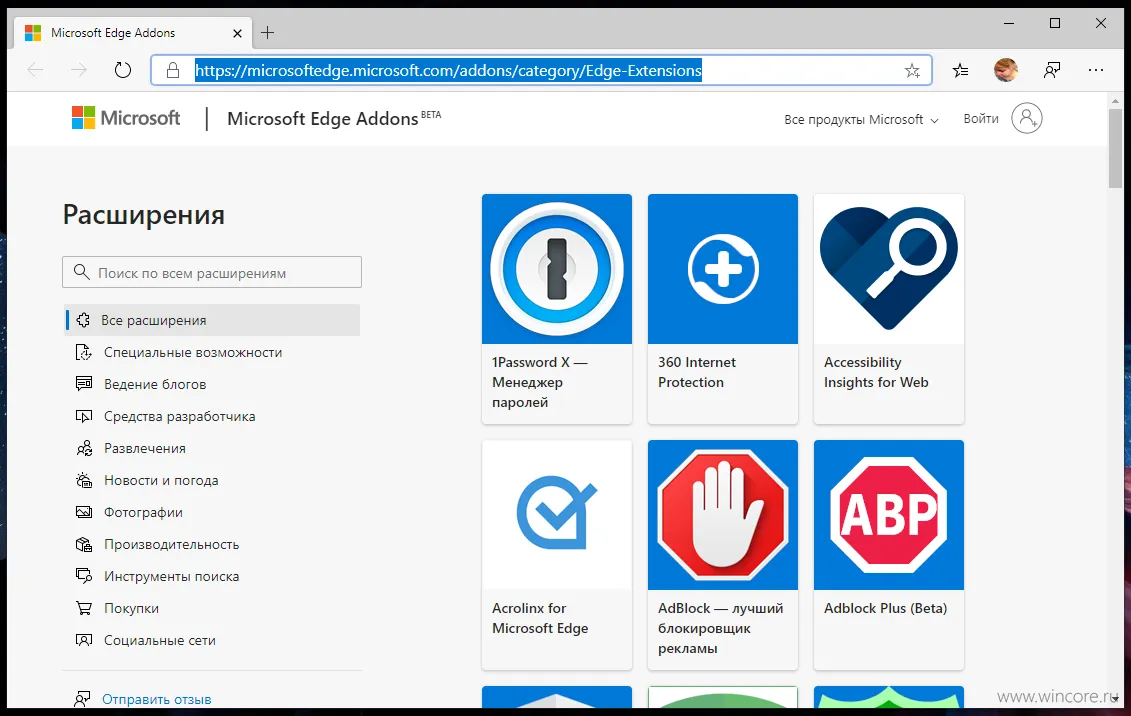Click Отправить отзыв link
1131x716 pixels.
click(x=156, y=699)
